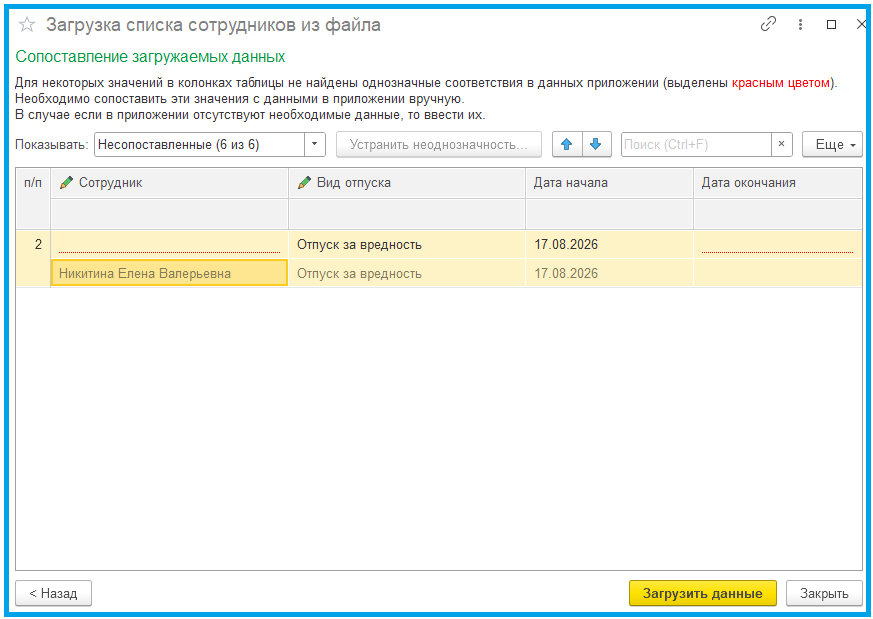
Task: Sort by Сотрудник column header
Action: (169, 183)
